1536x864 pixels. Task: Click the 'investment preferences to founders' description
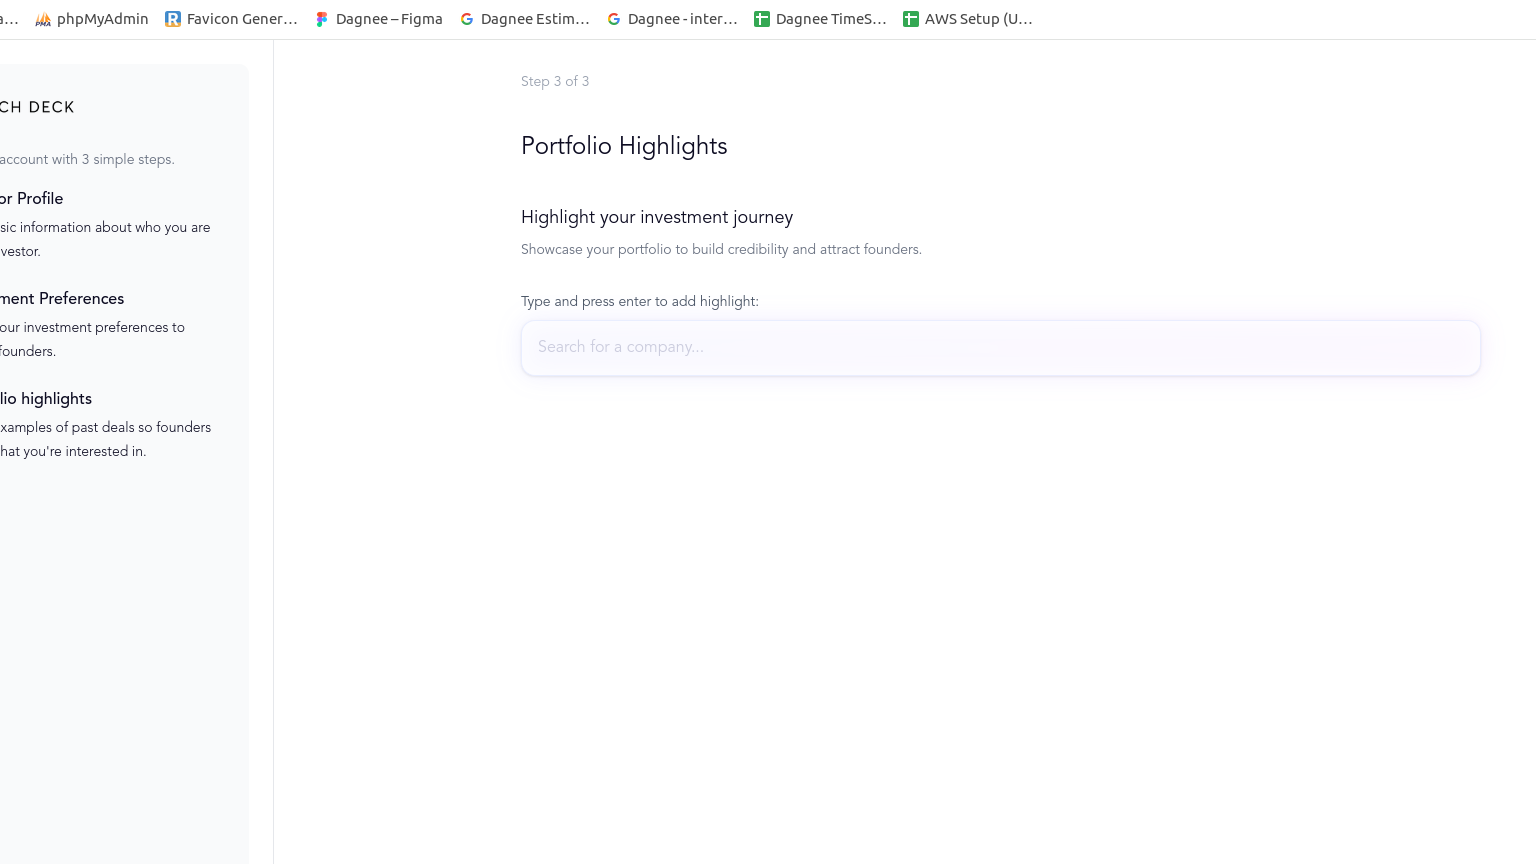coord(92,339)
